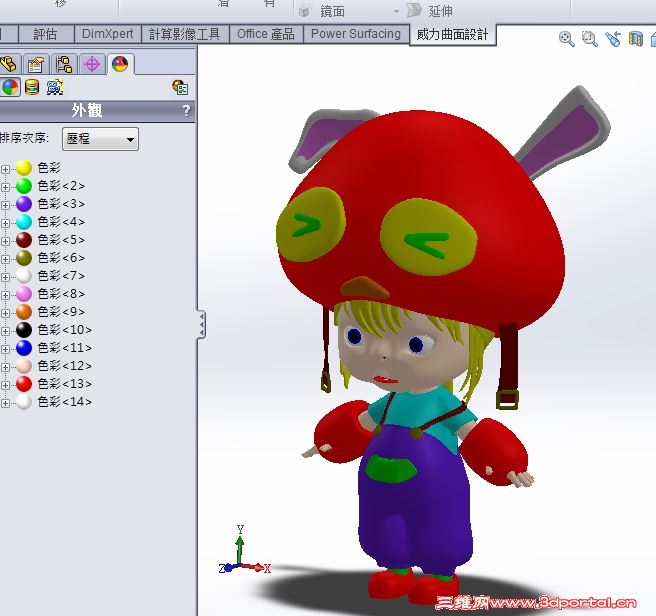Select the yellow sphere of 色彩
The image size is (656, 616).
[x=24, y=168]
